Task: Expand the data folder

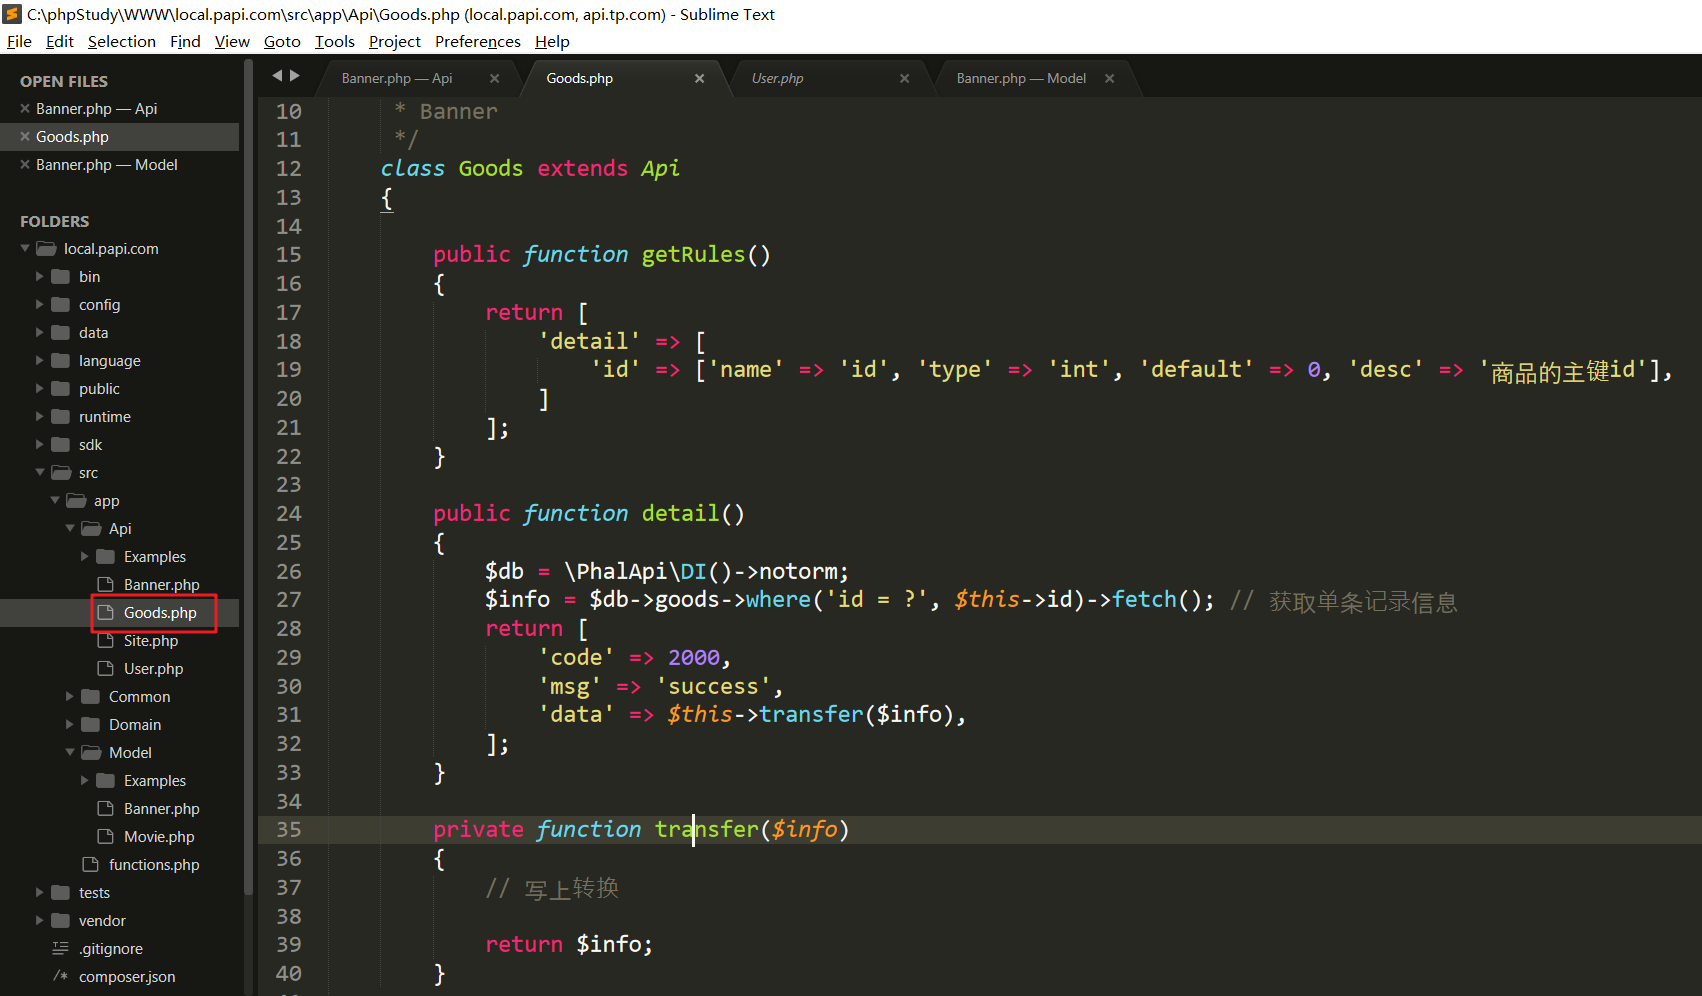Action: pyautogui.click(x=40, y=332)
